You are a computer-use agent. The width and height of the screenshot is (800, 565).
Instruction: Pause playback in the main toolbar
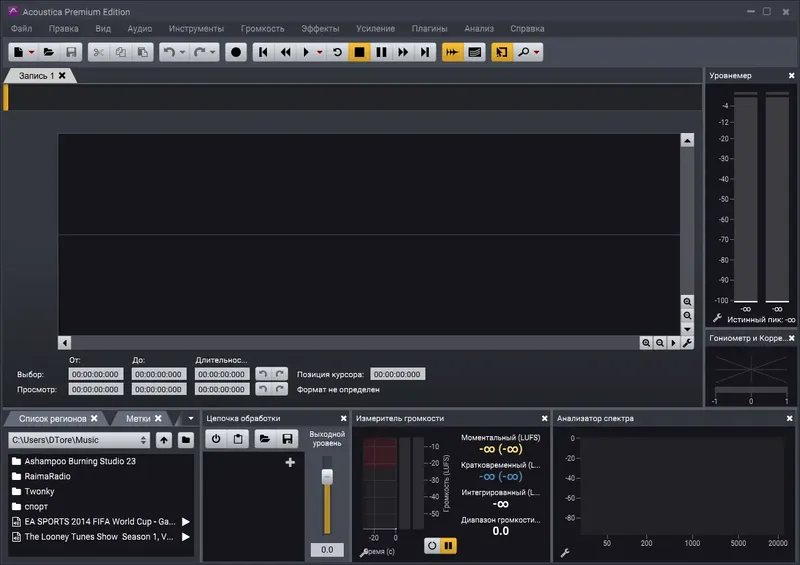click(381, 52)
